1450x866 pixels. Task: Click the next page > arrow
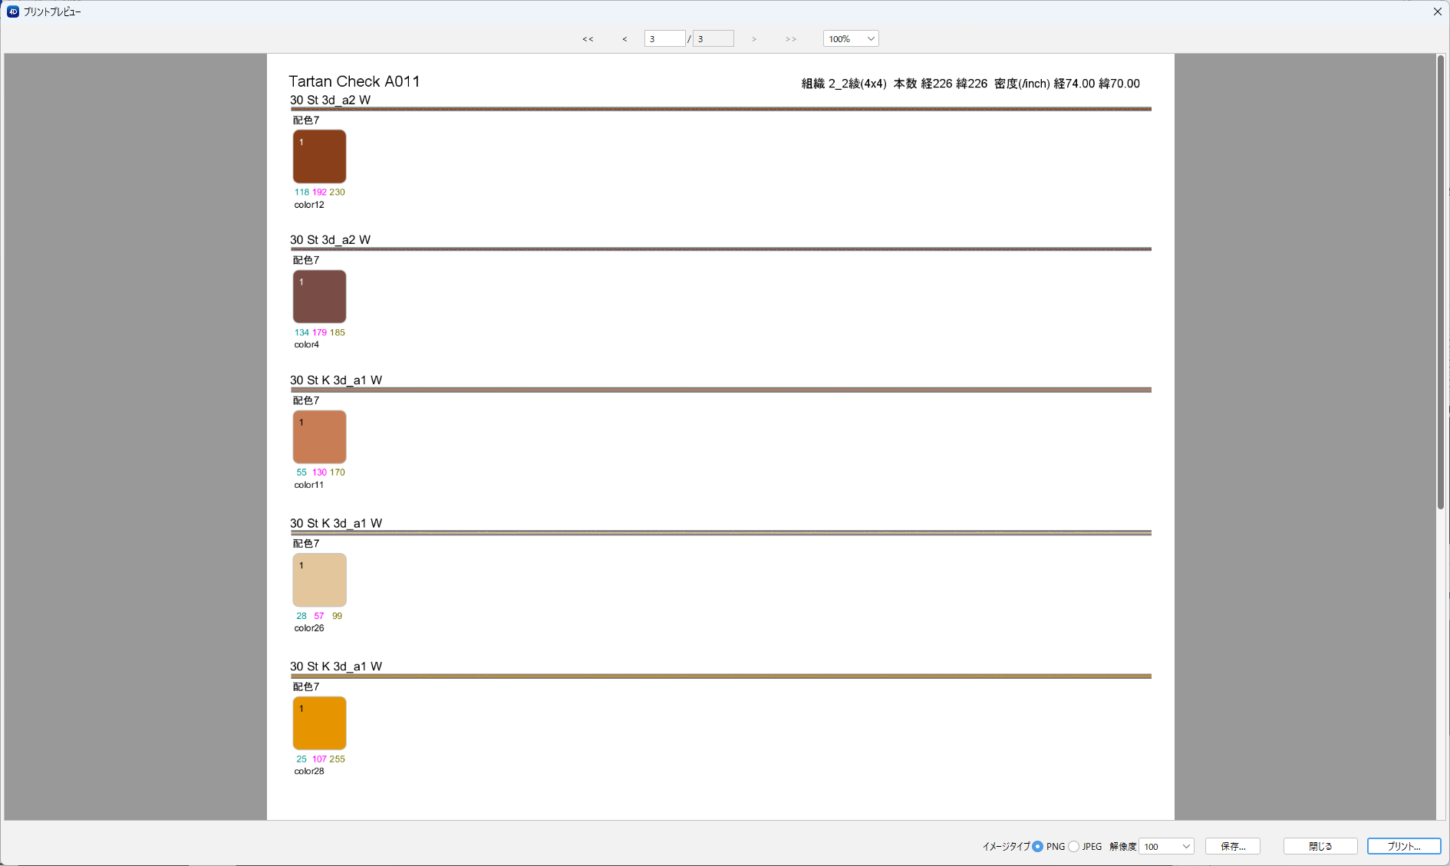754,39
